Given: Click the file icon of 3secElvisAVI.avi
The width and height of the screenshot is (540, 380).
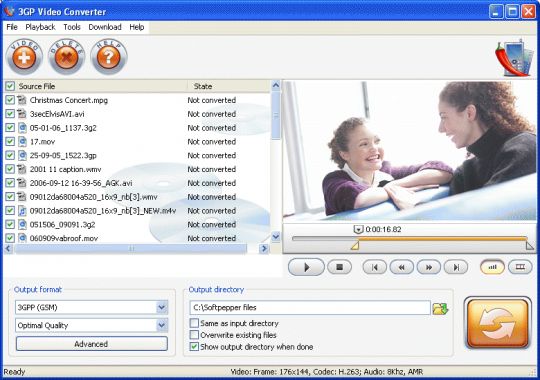Looking at the screenshot, I should 22,114.
